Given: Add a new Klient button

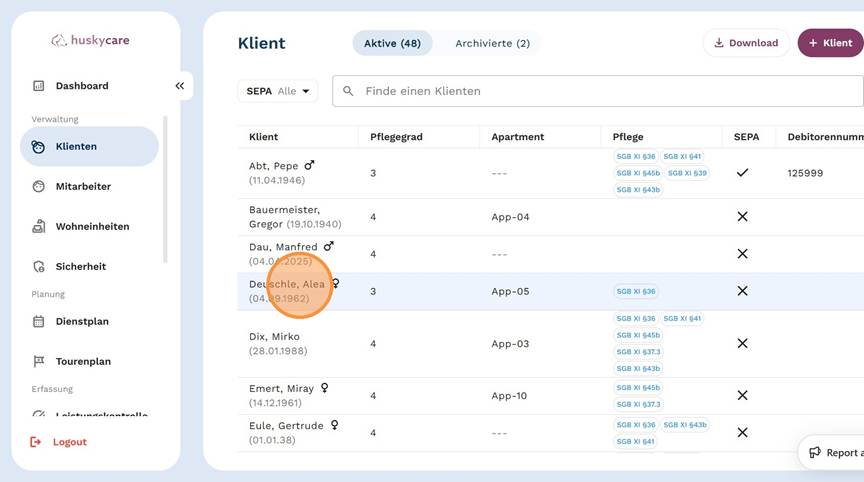Looking at the screenshot, I should [x=830, y=43].
